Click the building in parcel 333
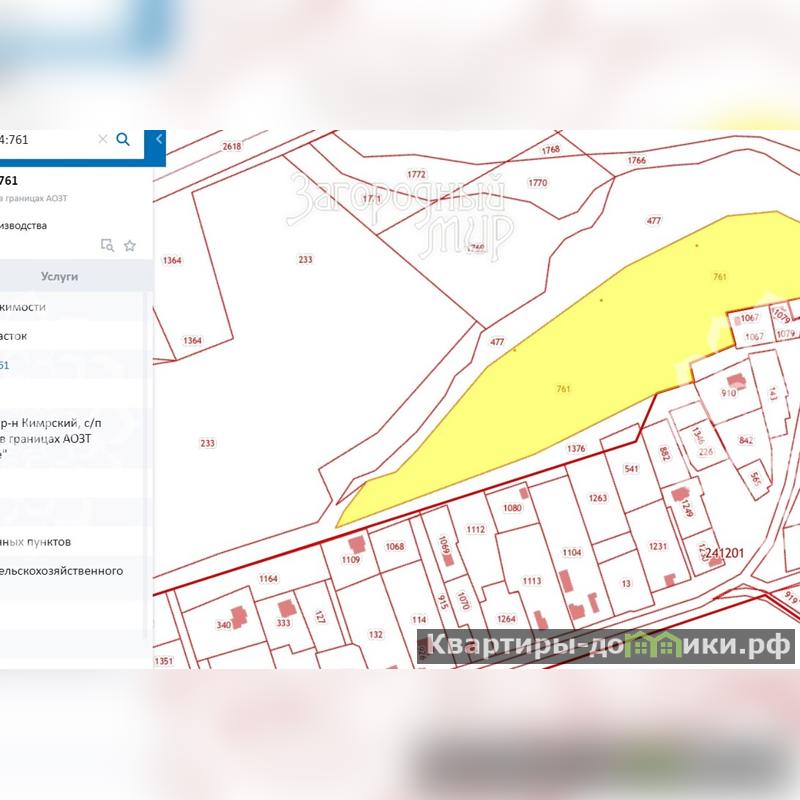800x800 pixels. pos(286,607)
